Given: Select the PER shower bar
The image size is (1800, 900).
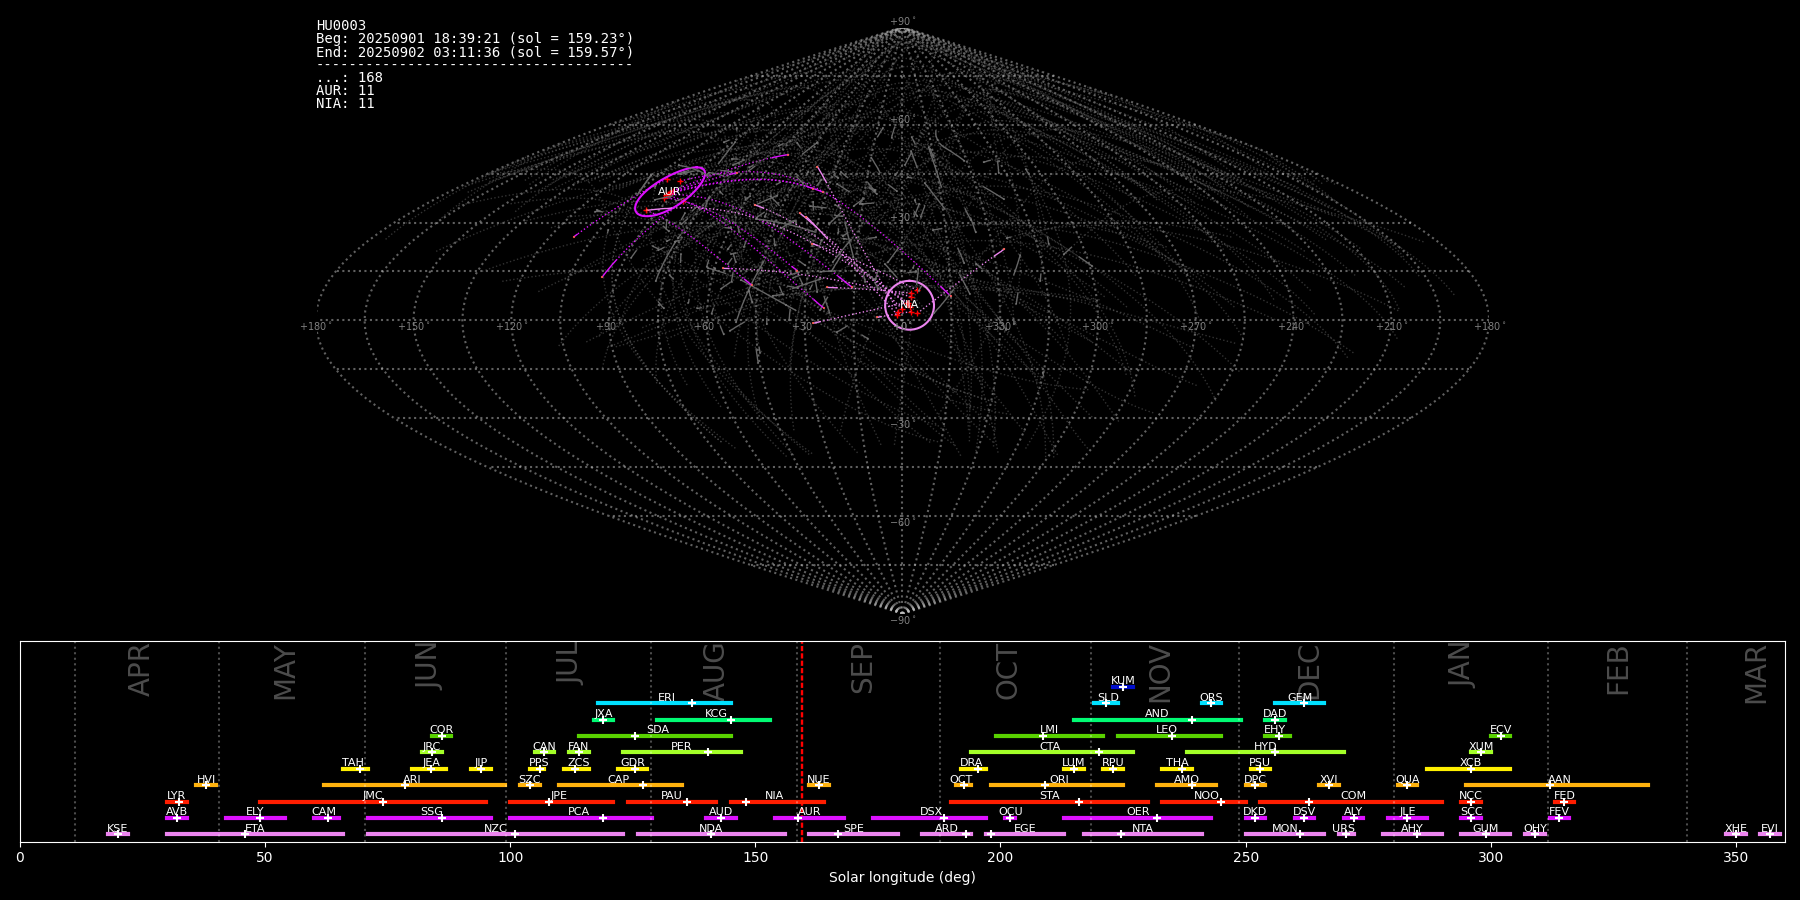Looking at the screenshot, I should pyautogui.click(x=681, y=752).
